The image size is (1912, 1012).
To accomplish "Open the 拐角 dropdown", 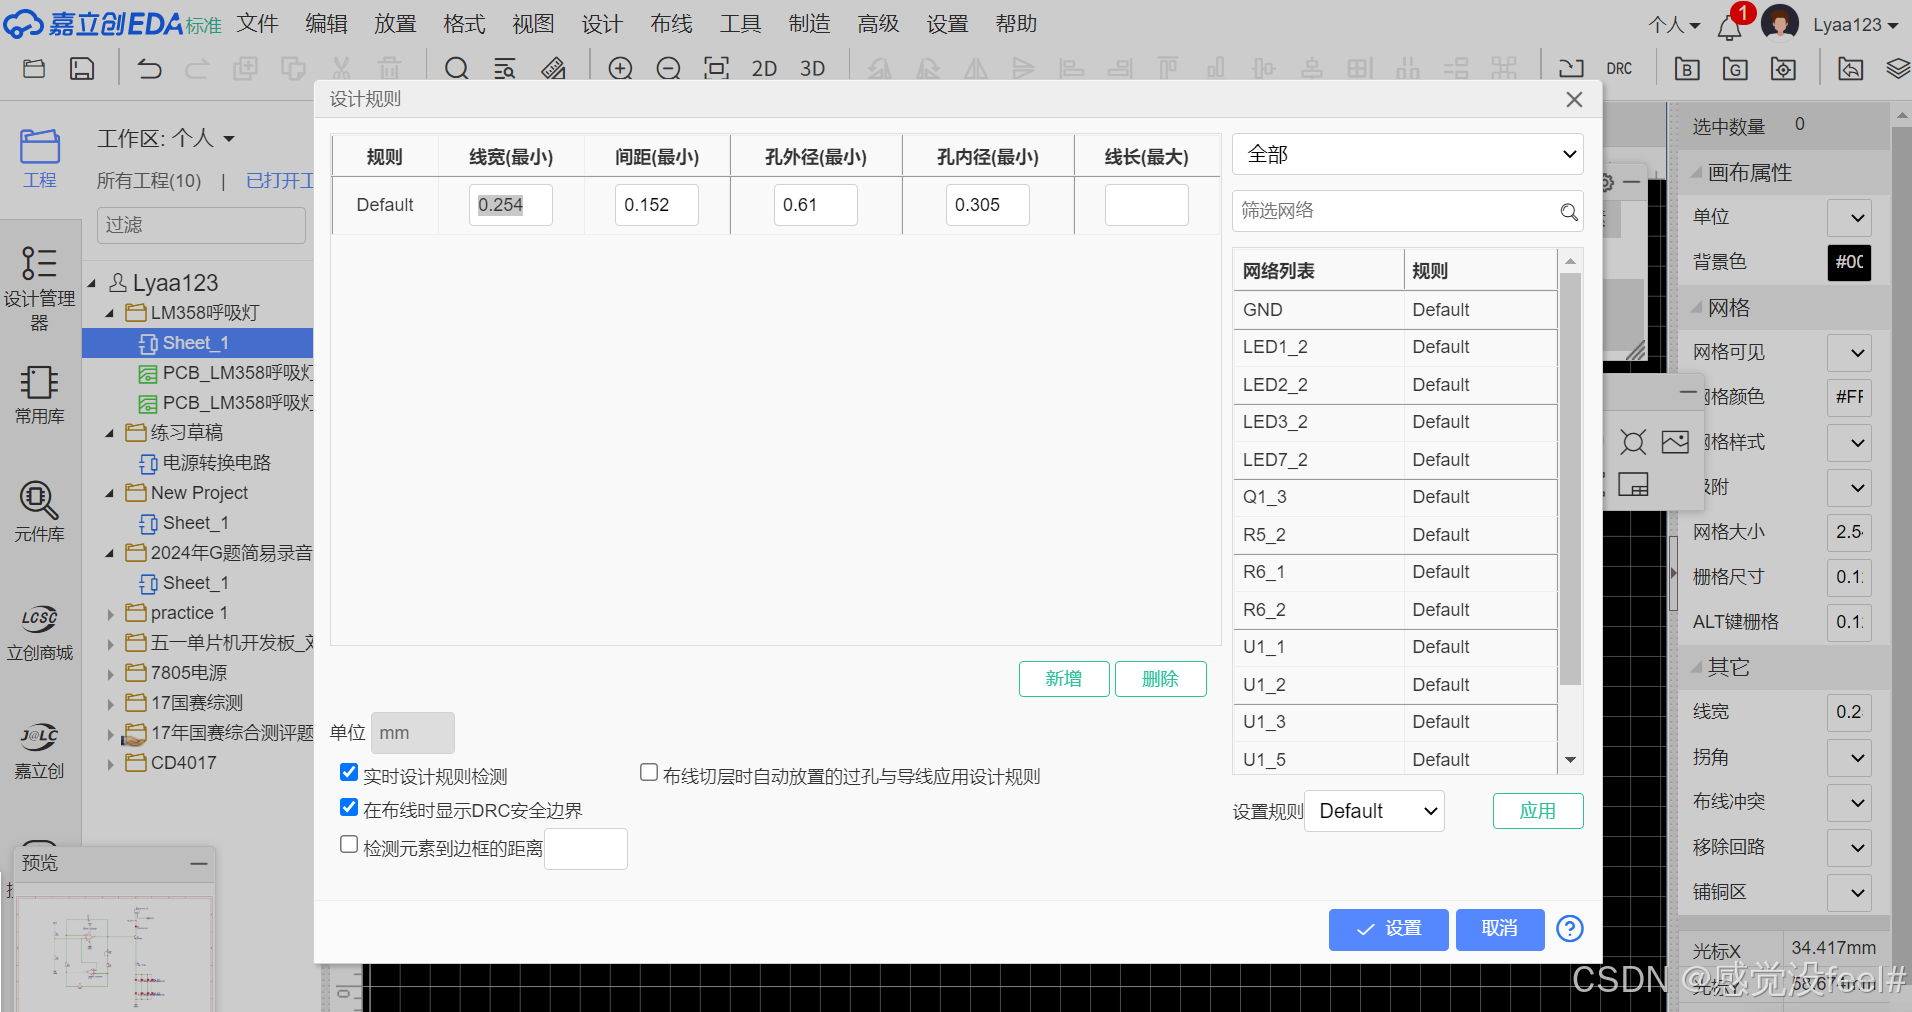I will [x=1849, y=757].
